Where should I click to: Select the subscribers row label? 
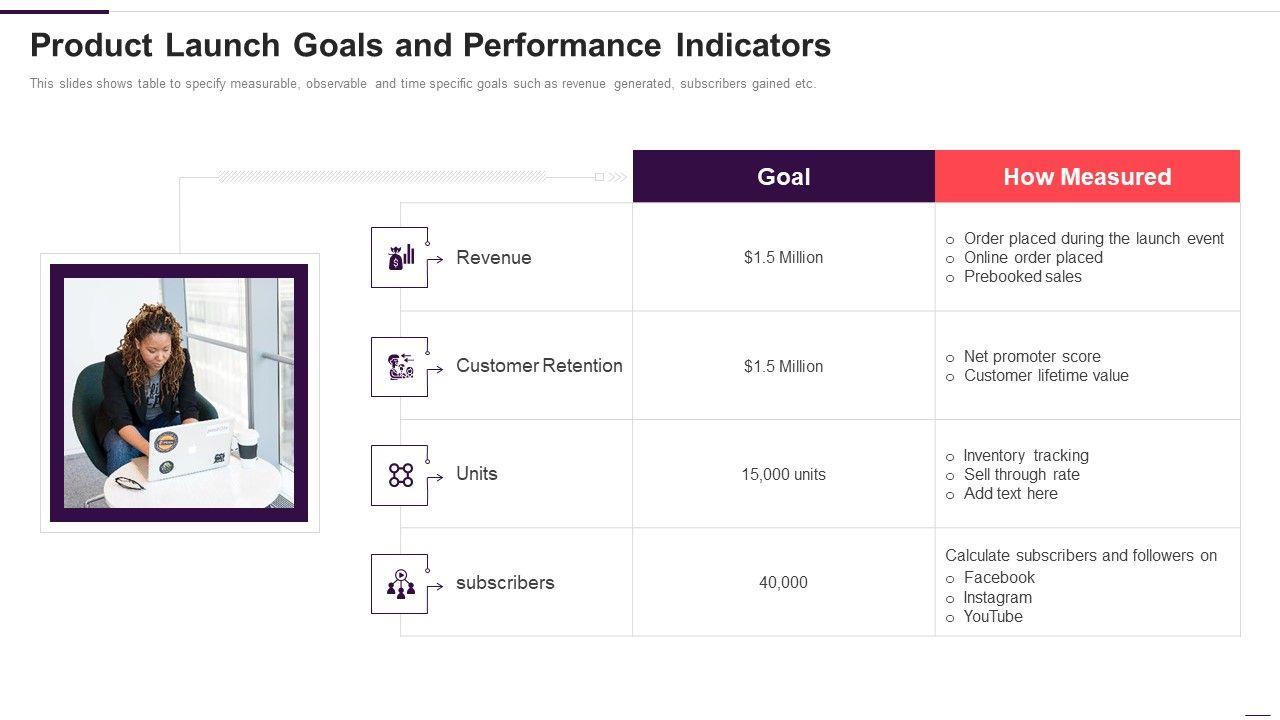(x=504, y=583)
